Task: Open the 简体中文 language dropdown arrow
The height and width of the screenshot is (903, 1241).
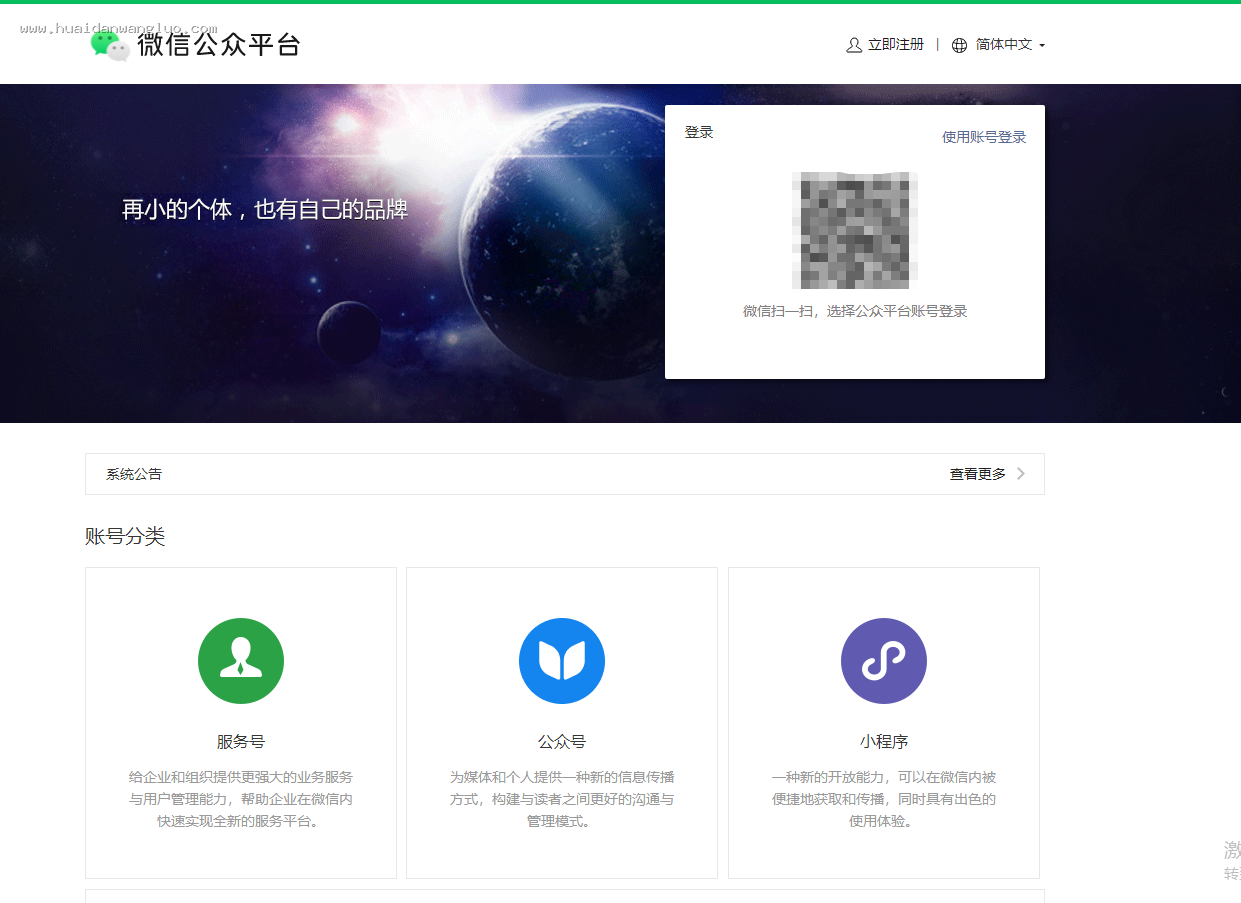Action: [x=1042, y=46]
